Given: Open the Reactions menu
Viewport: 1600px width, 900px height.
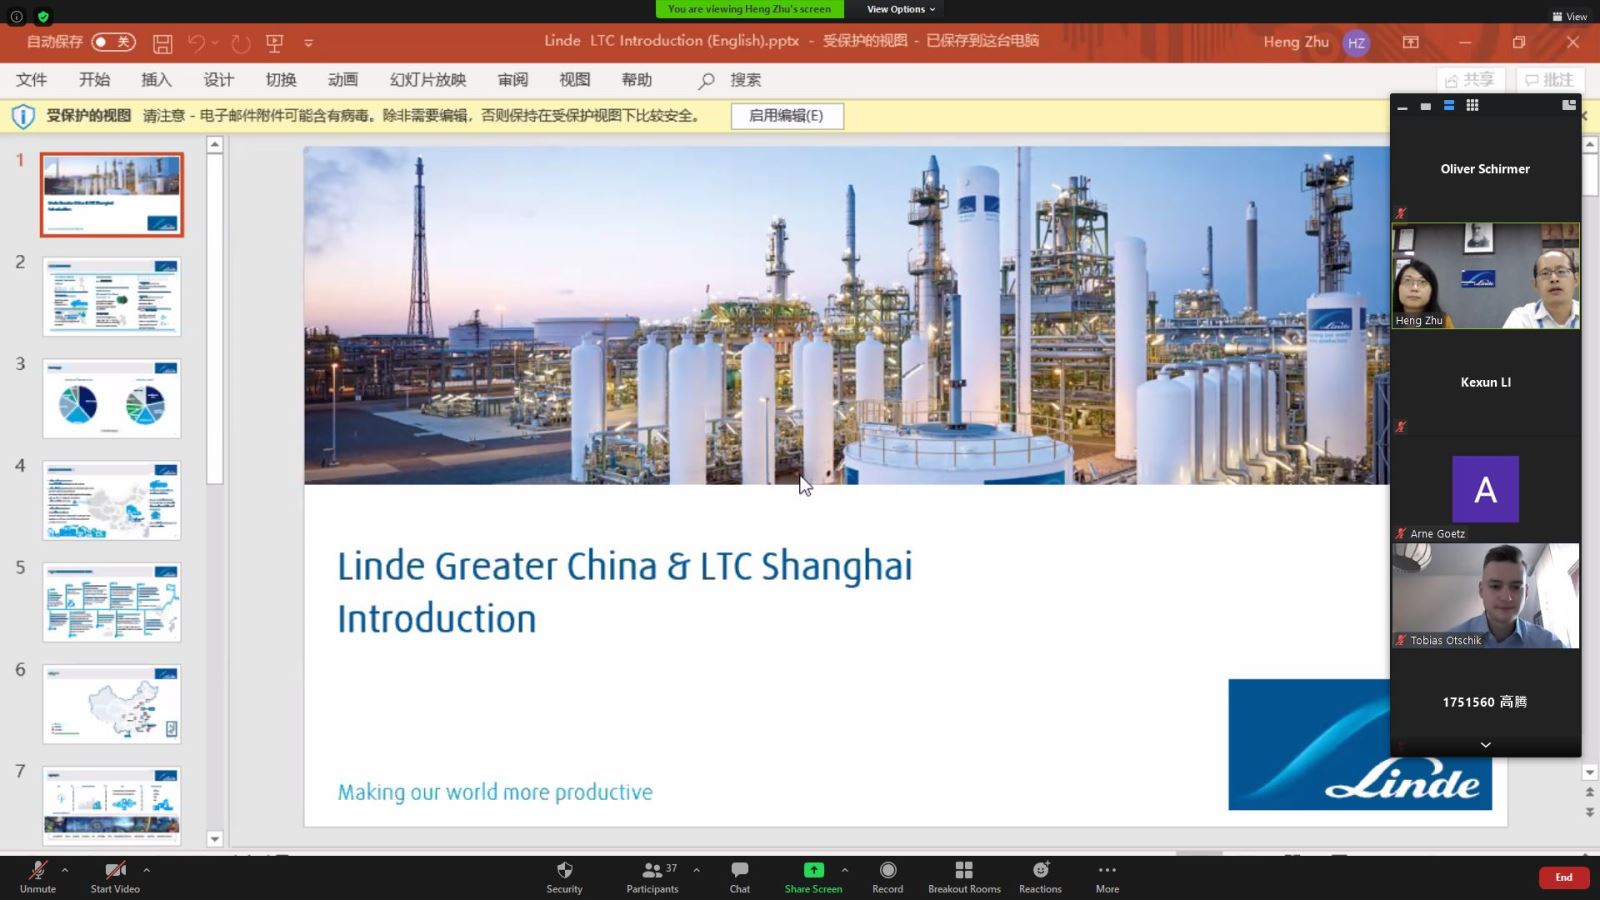Looking at the screenshot, I should pos(1040,876).
